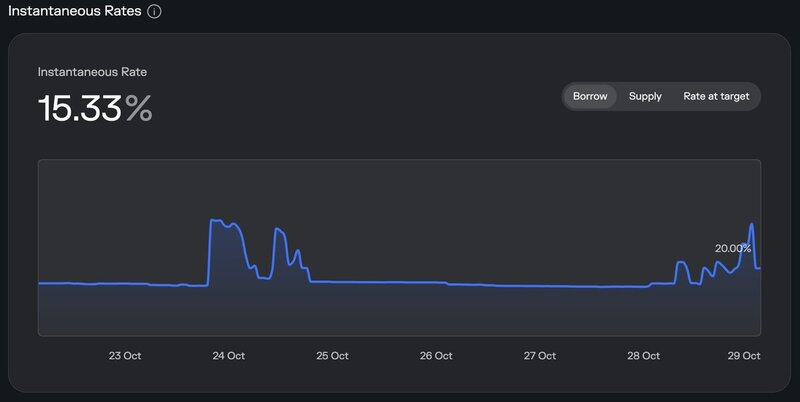Click the Instantaneous Rate label above the value
The height and width of the screenshot is (402, 800).
[93, 72]
